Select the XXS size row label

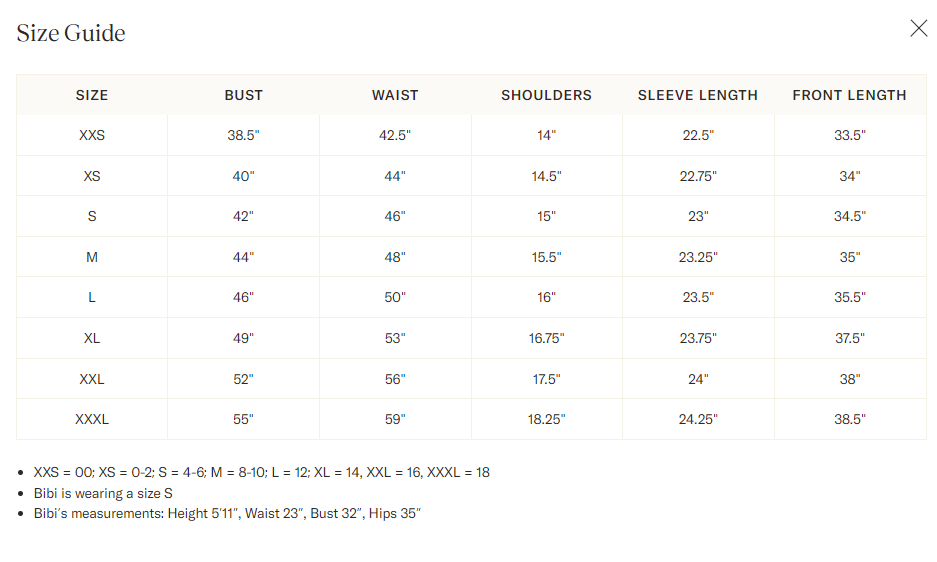click(92, 135)
